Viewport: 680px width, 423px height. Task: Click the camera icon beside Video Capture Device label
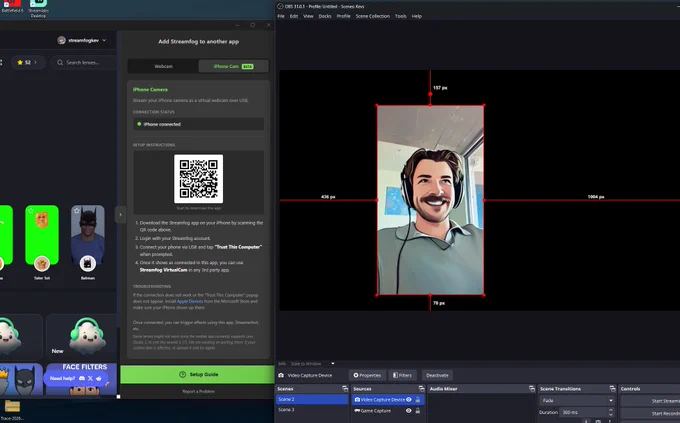pos(281,375)
